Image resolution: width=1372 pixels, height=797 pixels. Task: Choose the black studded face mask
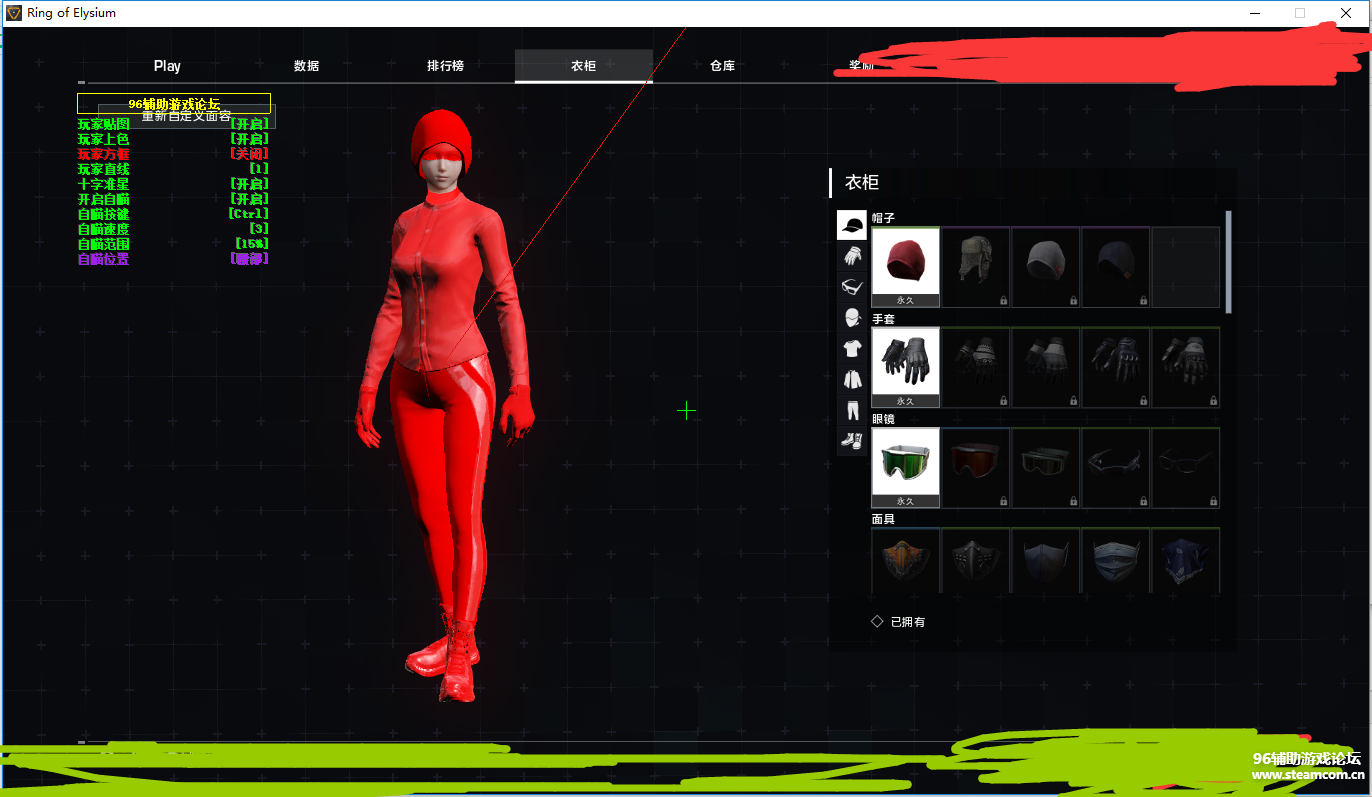click(x=976, y=561)
